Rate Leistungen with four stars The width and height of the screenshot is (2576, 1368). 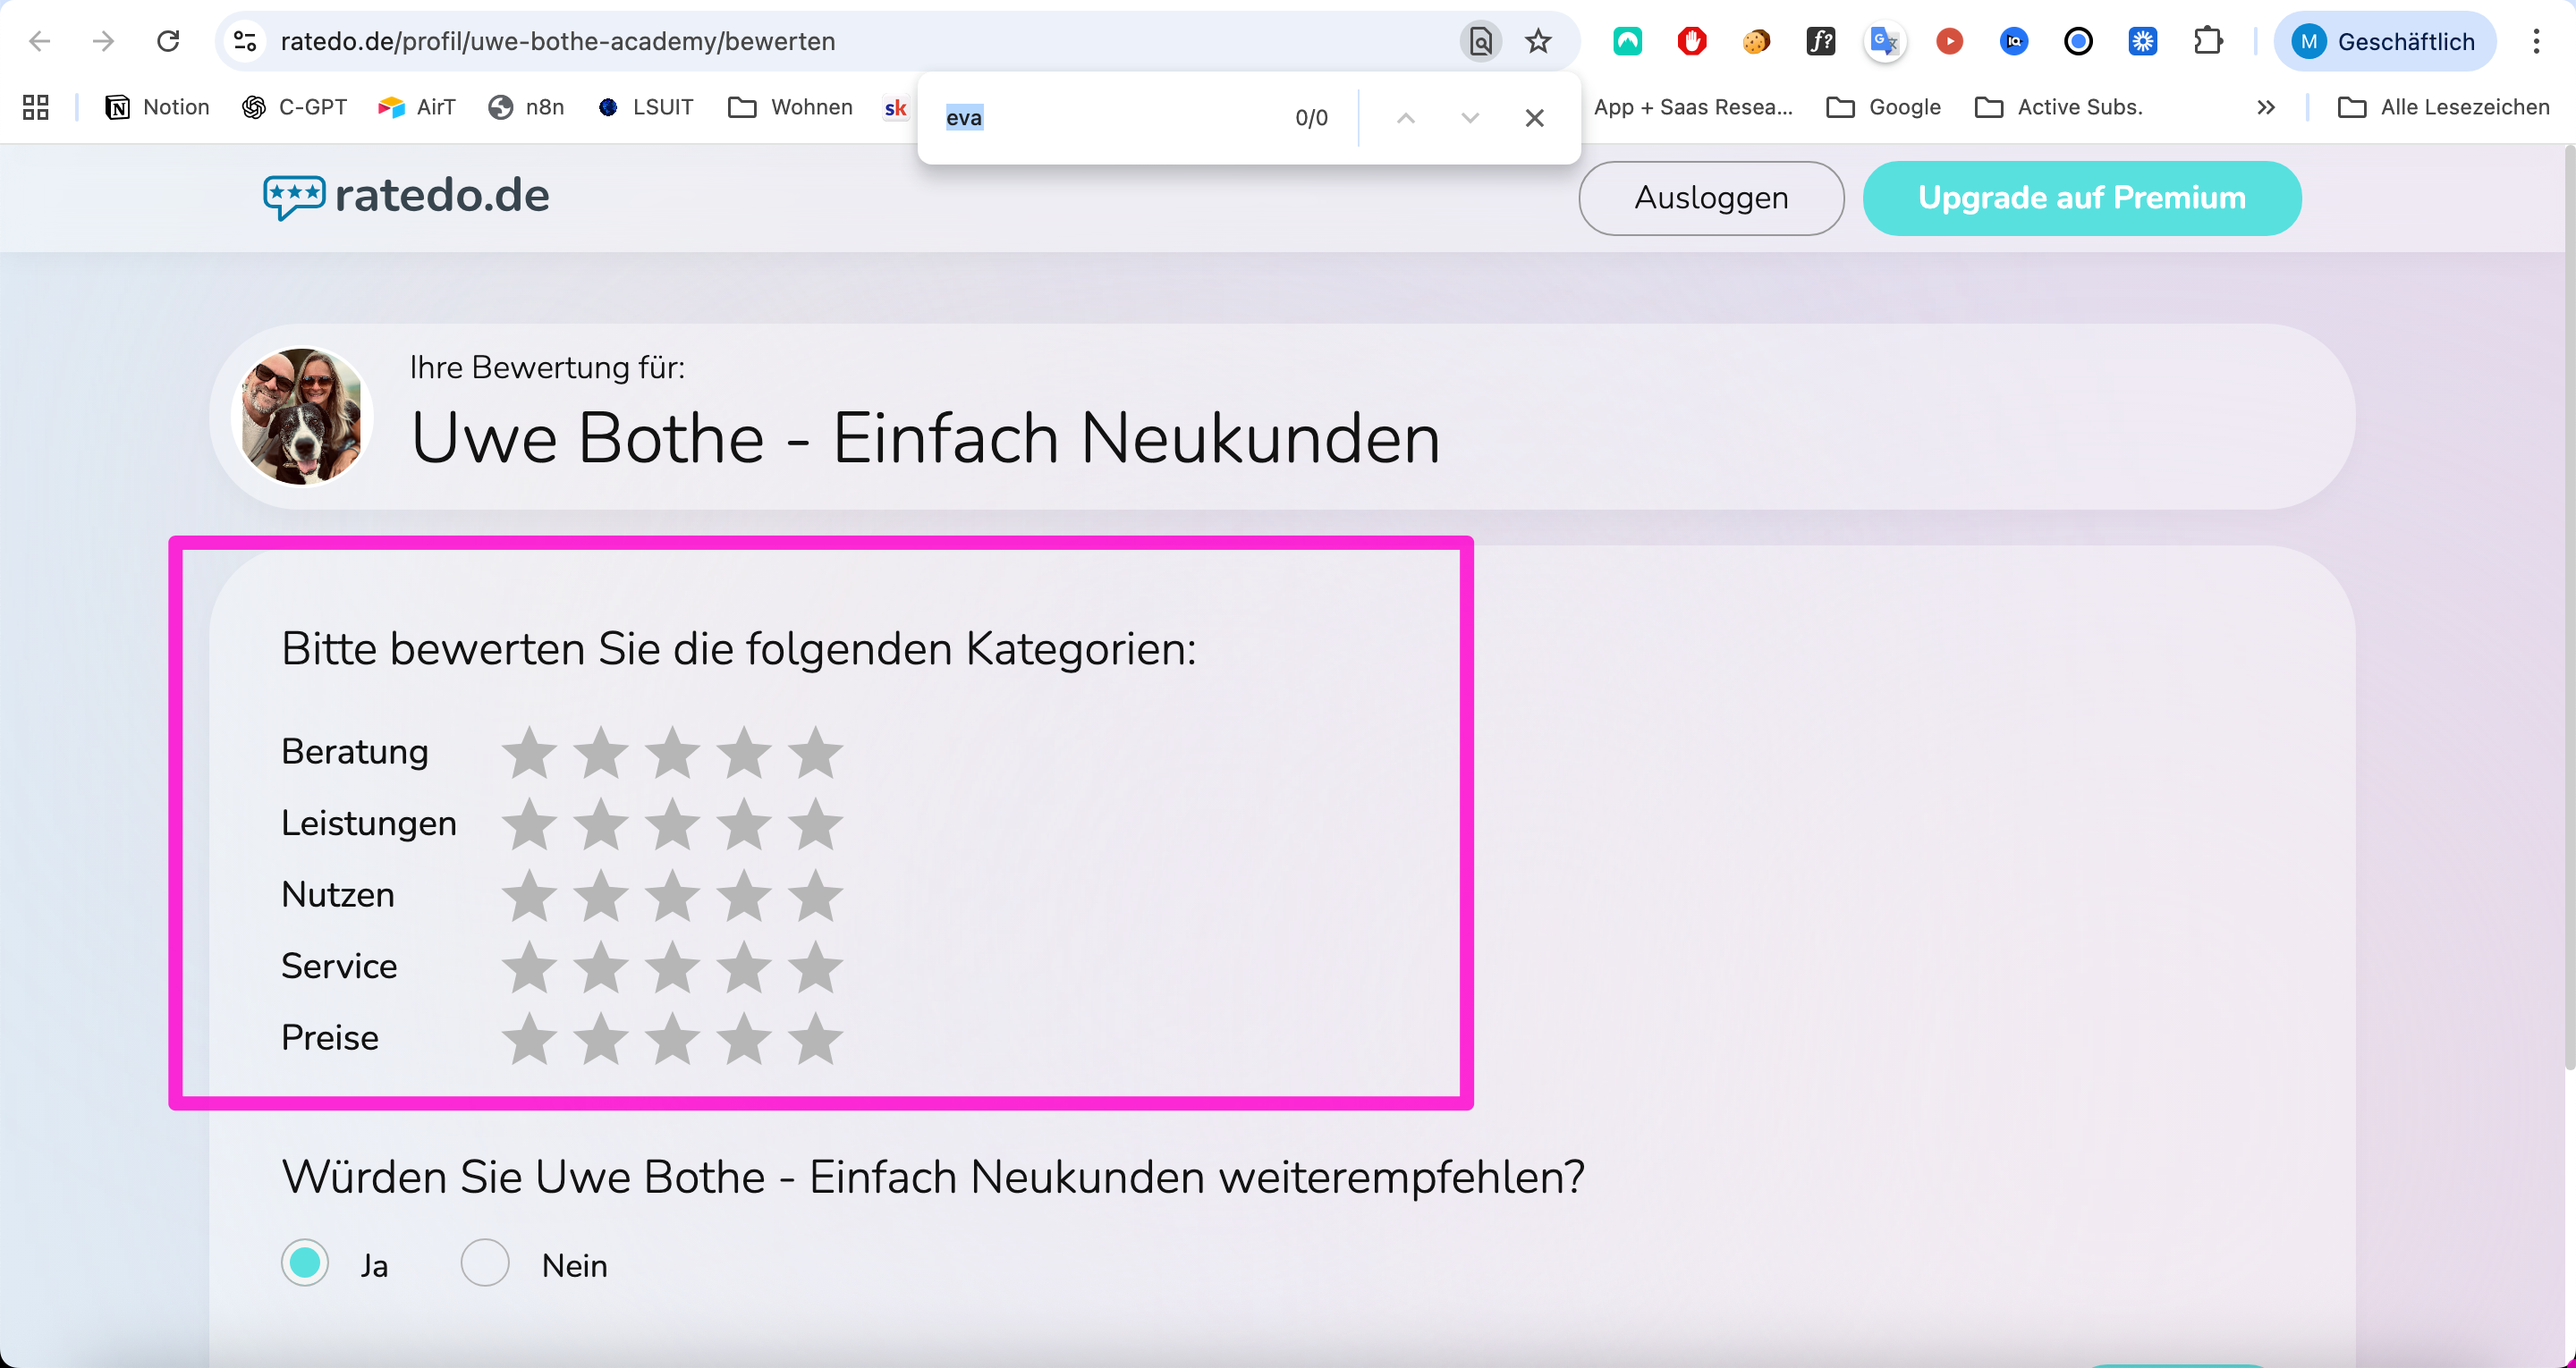tap(744, 824)
